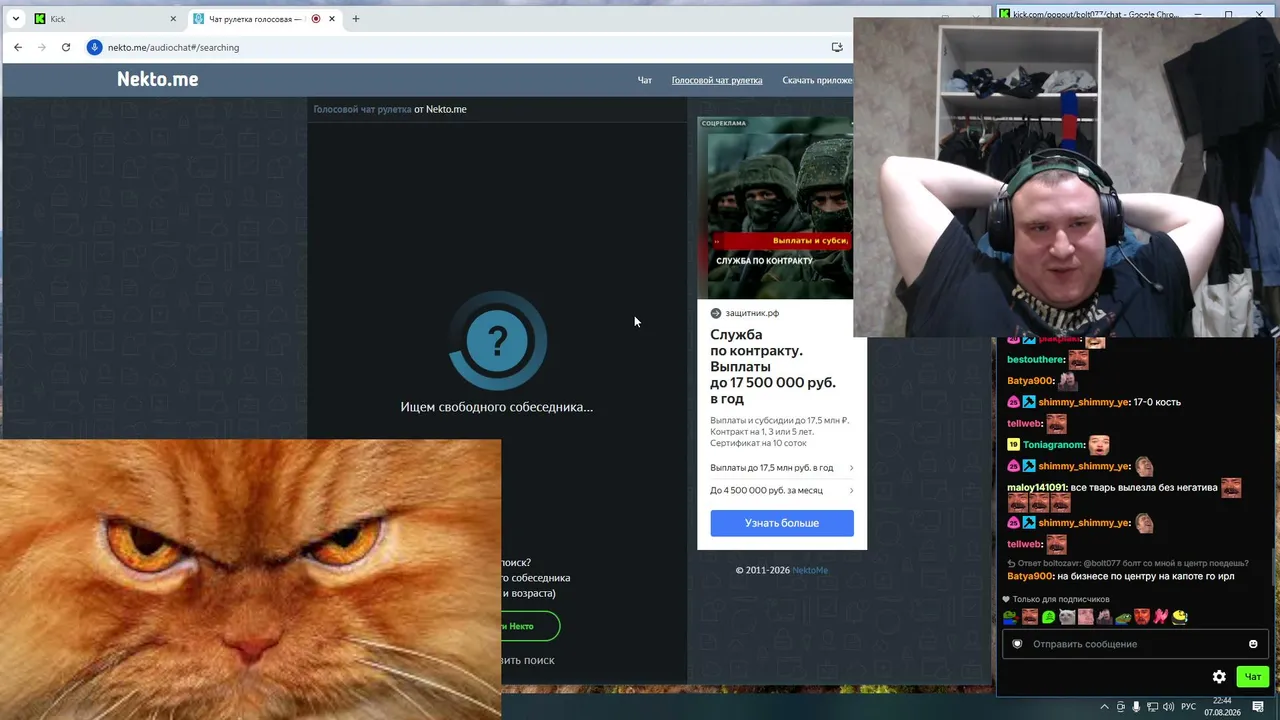This screenshot has height=720, width=1280.
Task: Open a new browser tab
Action: pyautogui.click(x=355, y=19)
